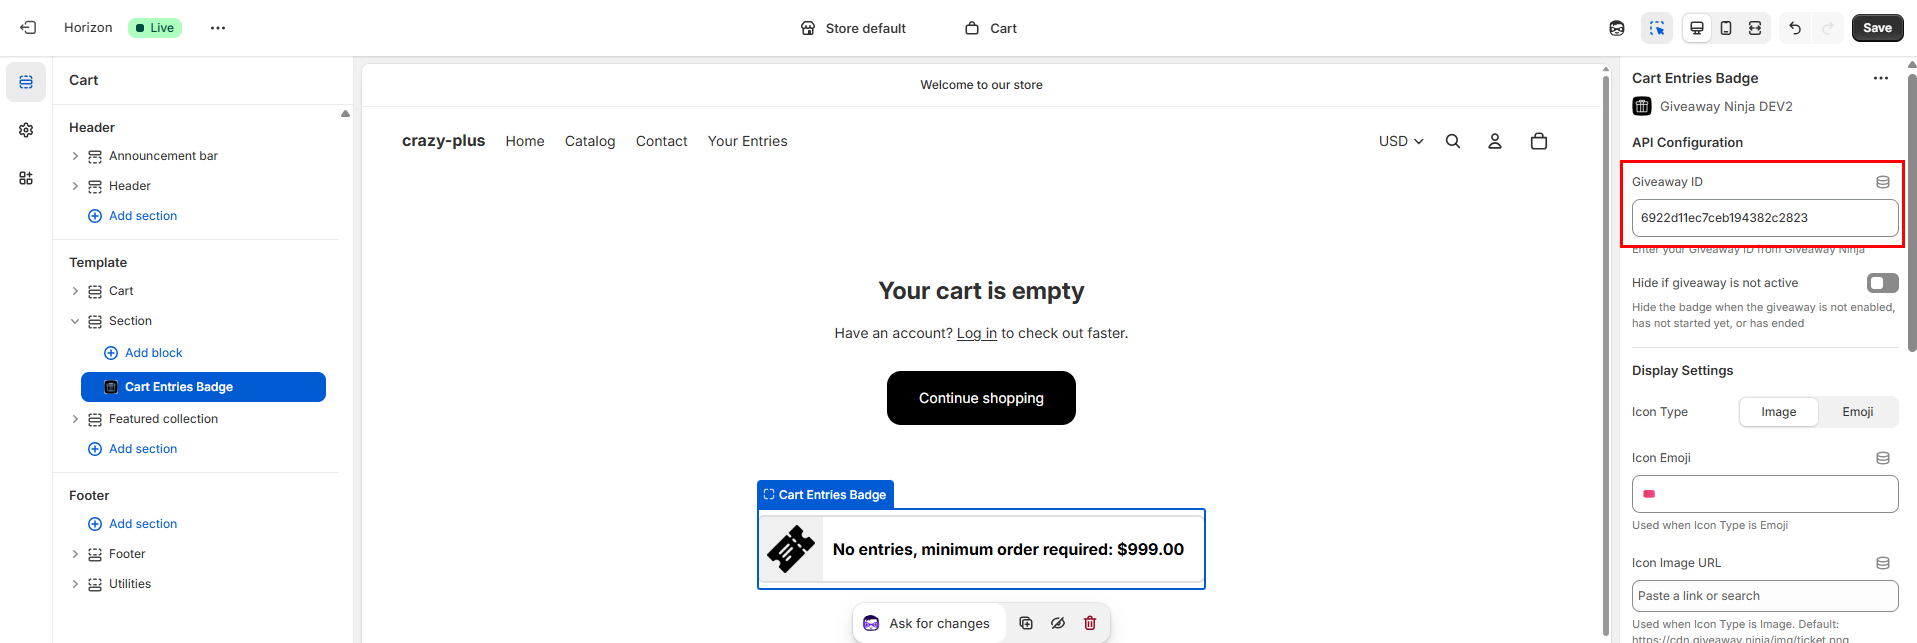Expand the Announcement bar section
This screenshot has width=1917, height=643.
click(75, 156)
